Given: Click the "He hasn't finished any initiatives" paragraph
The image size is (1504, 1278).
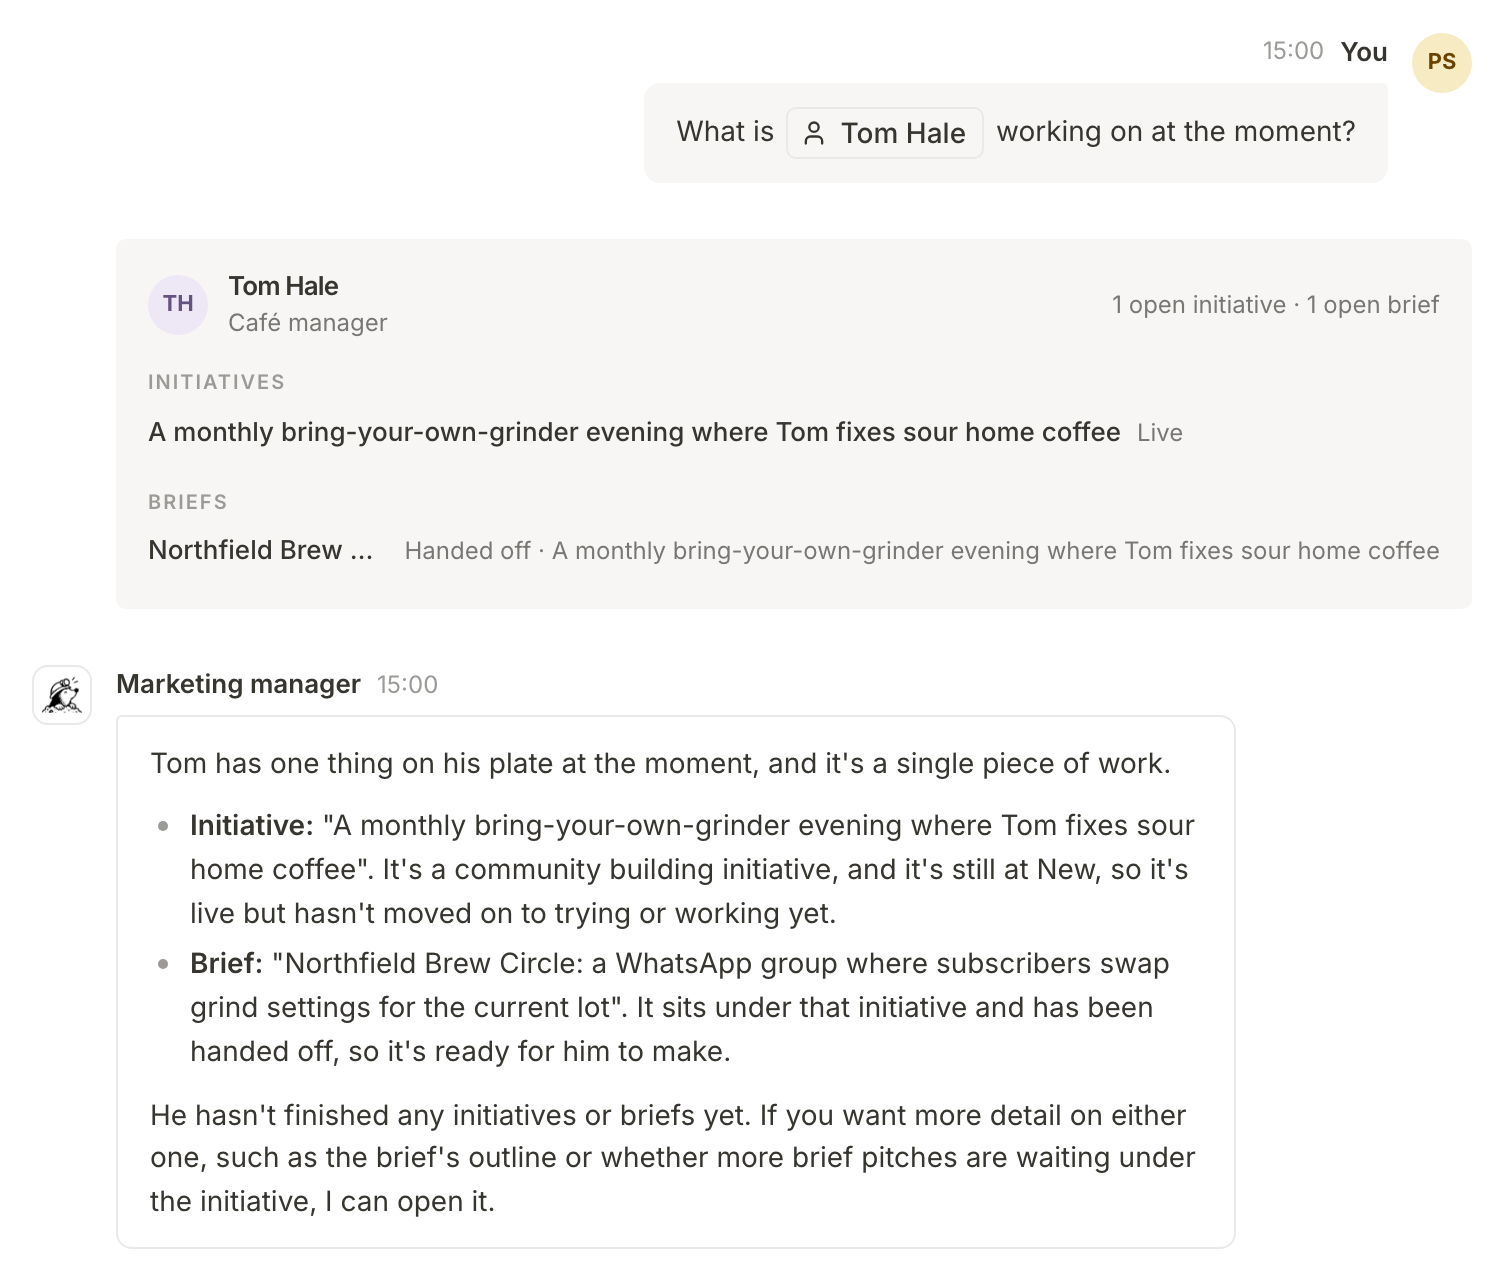Looking at the screenshot, I should pos(673,1158).
